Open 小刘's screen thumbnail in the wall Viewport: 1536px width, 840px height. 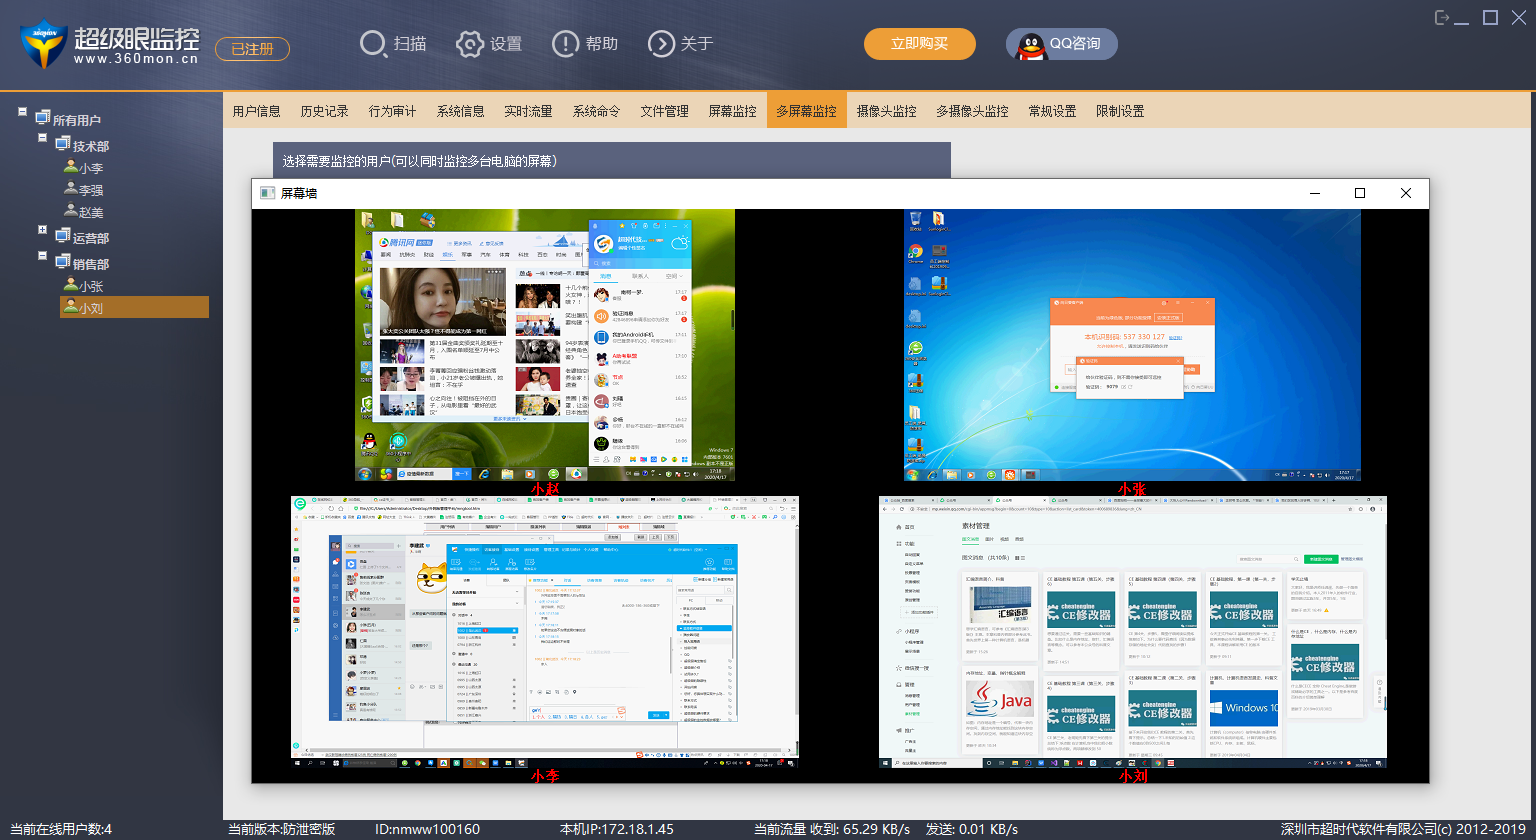point(1133,630)
